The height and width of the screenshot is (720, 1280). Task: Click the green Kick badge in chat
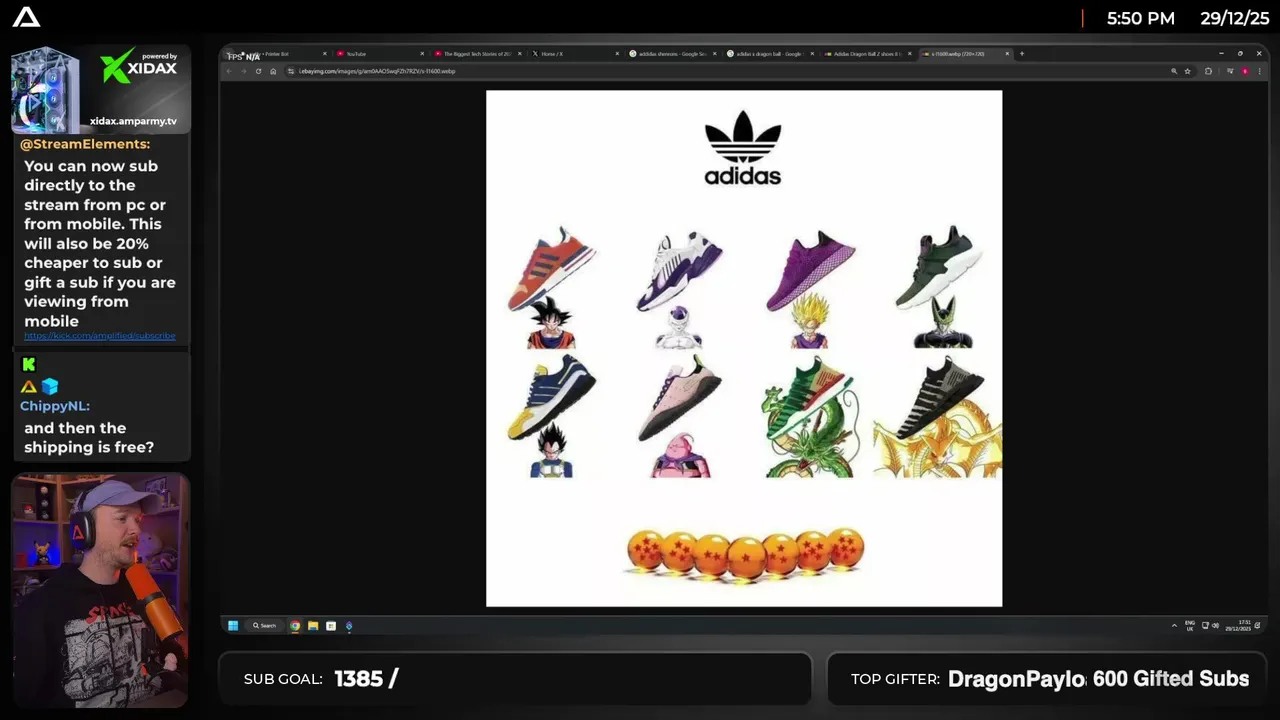pyautogui.click(x=29, y=365)
